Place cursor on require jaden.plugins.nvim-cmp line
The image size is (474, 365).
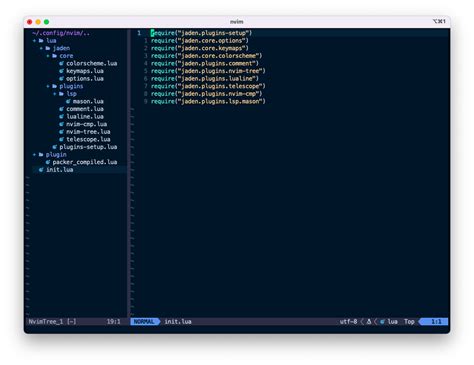pyautogui.click(x=206, y=94)
